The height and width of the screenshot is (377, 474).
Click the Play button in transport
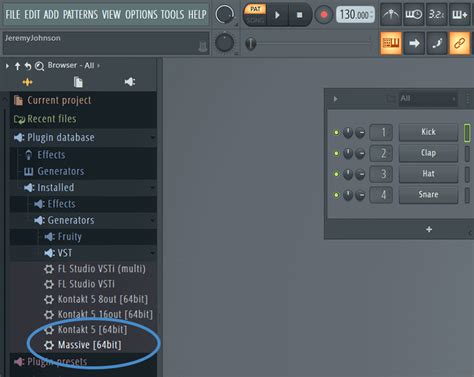[277, 15]
